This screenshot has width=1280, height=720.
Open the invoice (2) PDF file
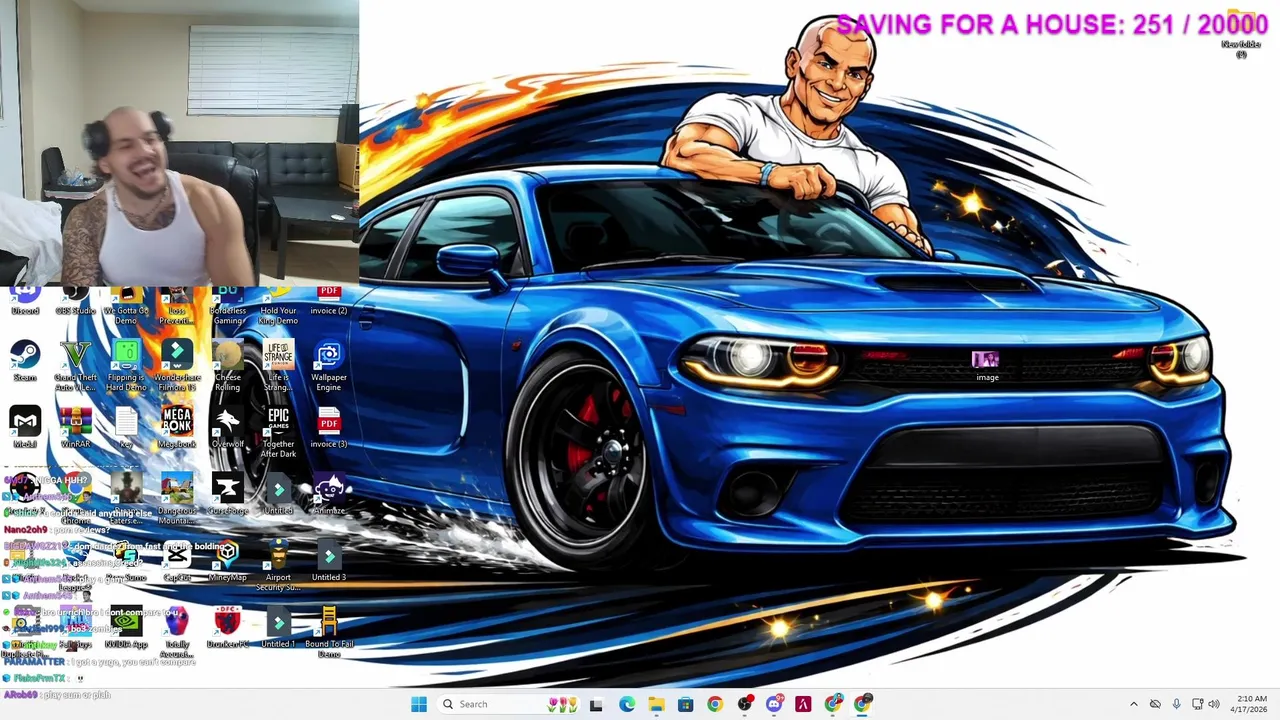(x=329, y=300)
